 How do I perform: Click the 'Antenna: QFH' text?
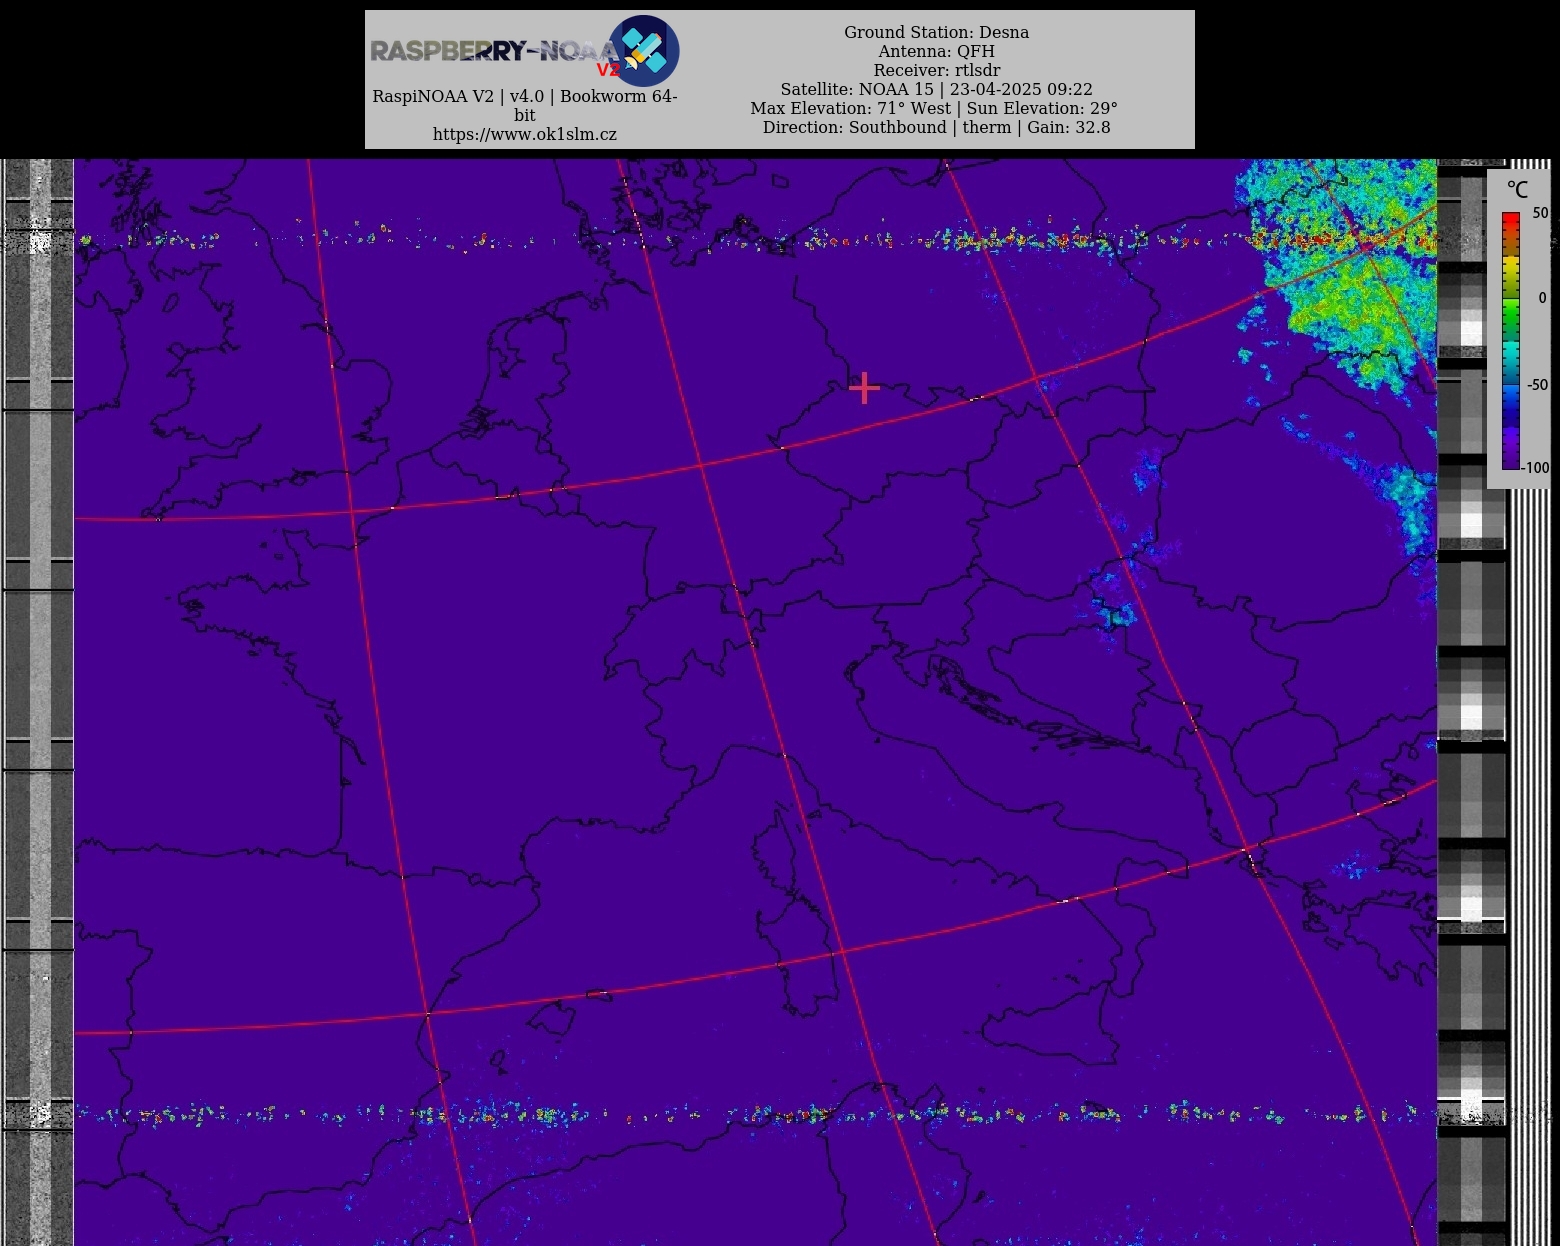click(x=936, y=51)
